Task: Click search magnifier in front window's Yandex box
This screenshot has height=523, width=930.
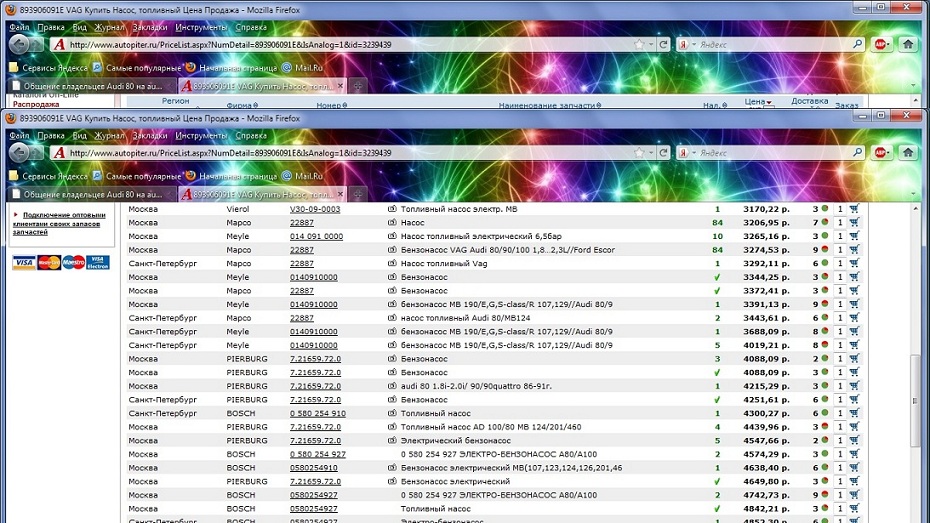Action: pyautogui.click(x=858, y=153)
